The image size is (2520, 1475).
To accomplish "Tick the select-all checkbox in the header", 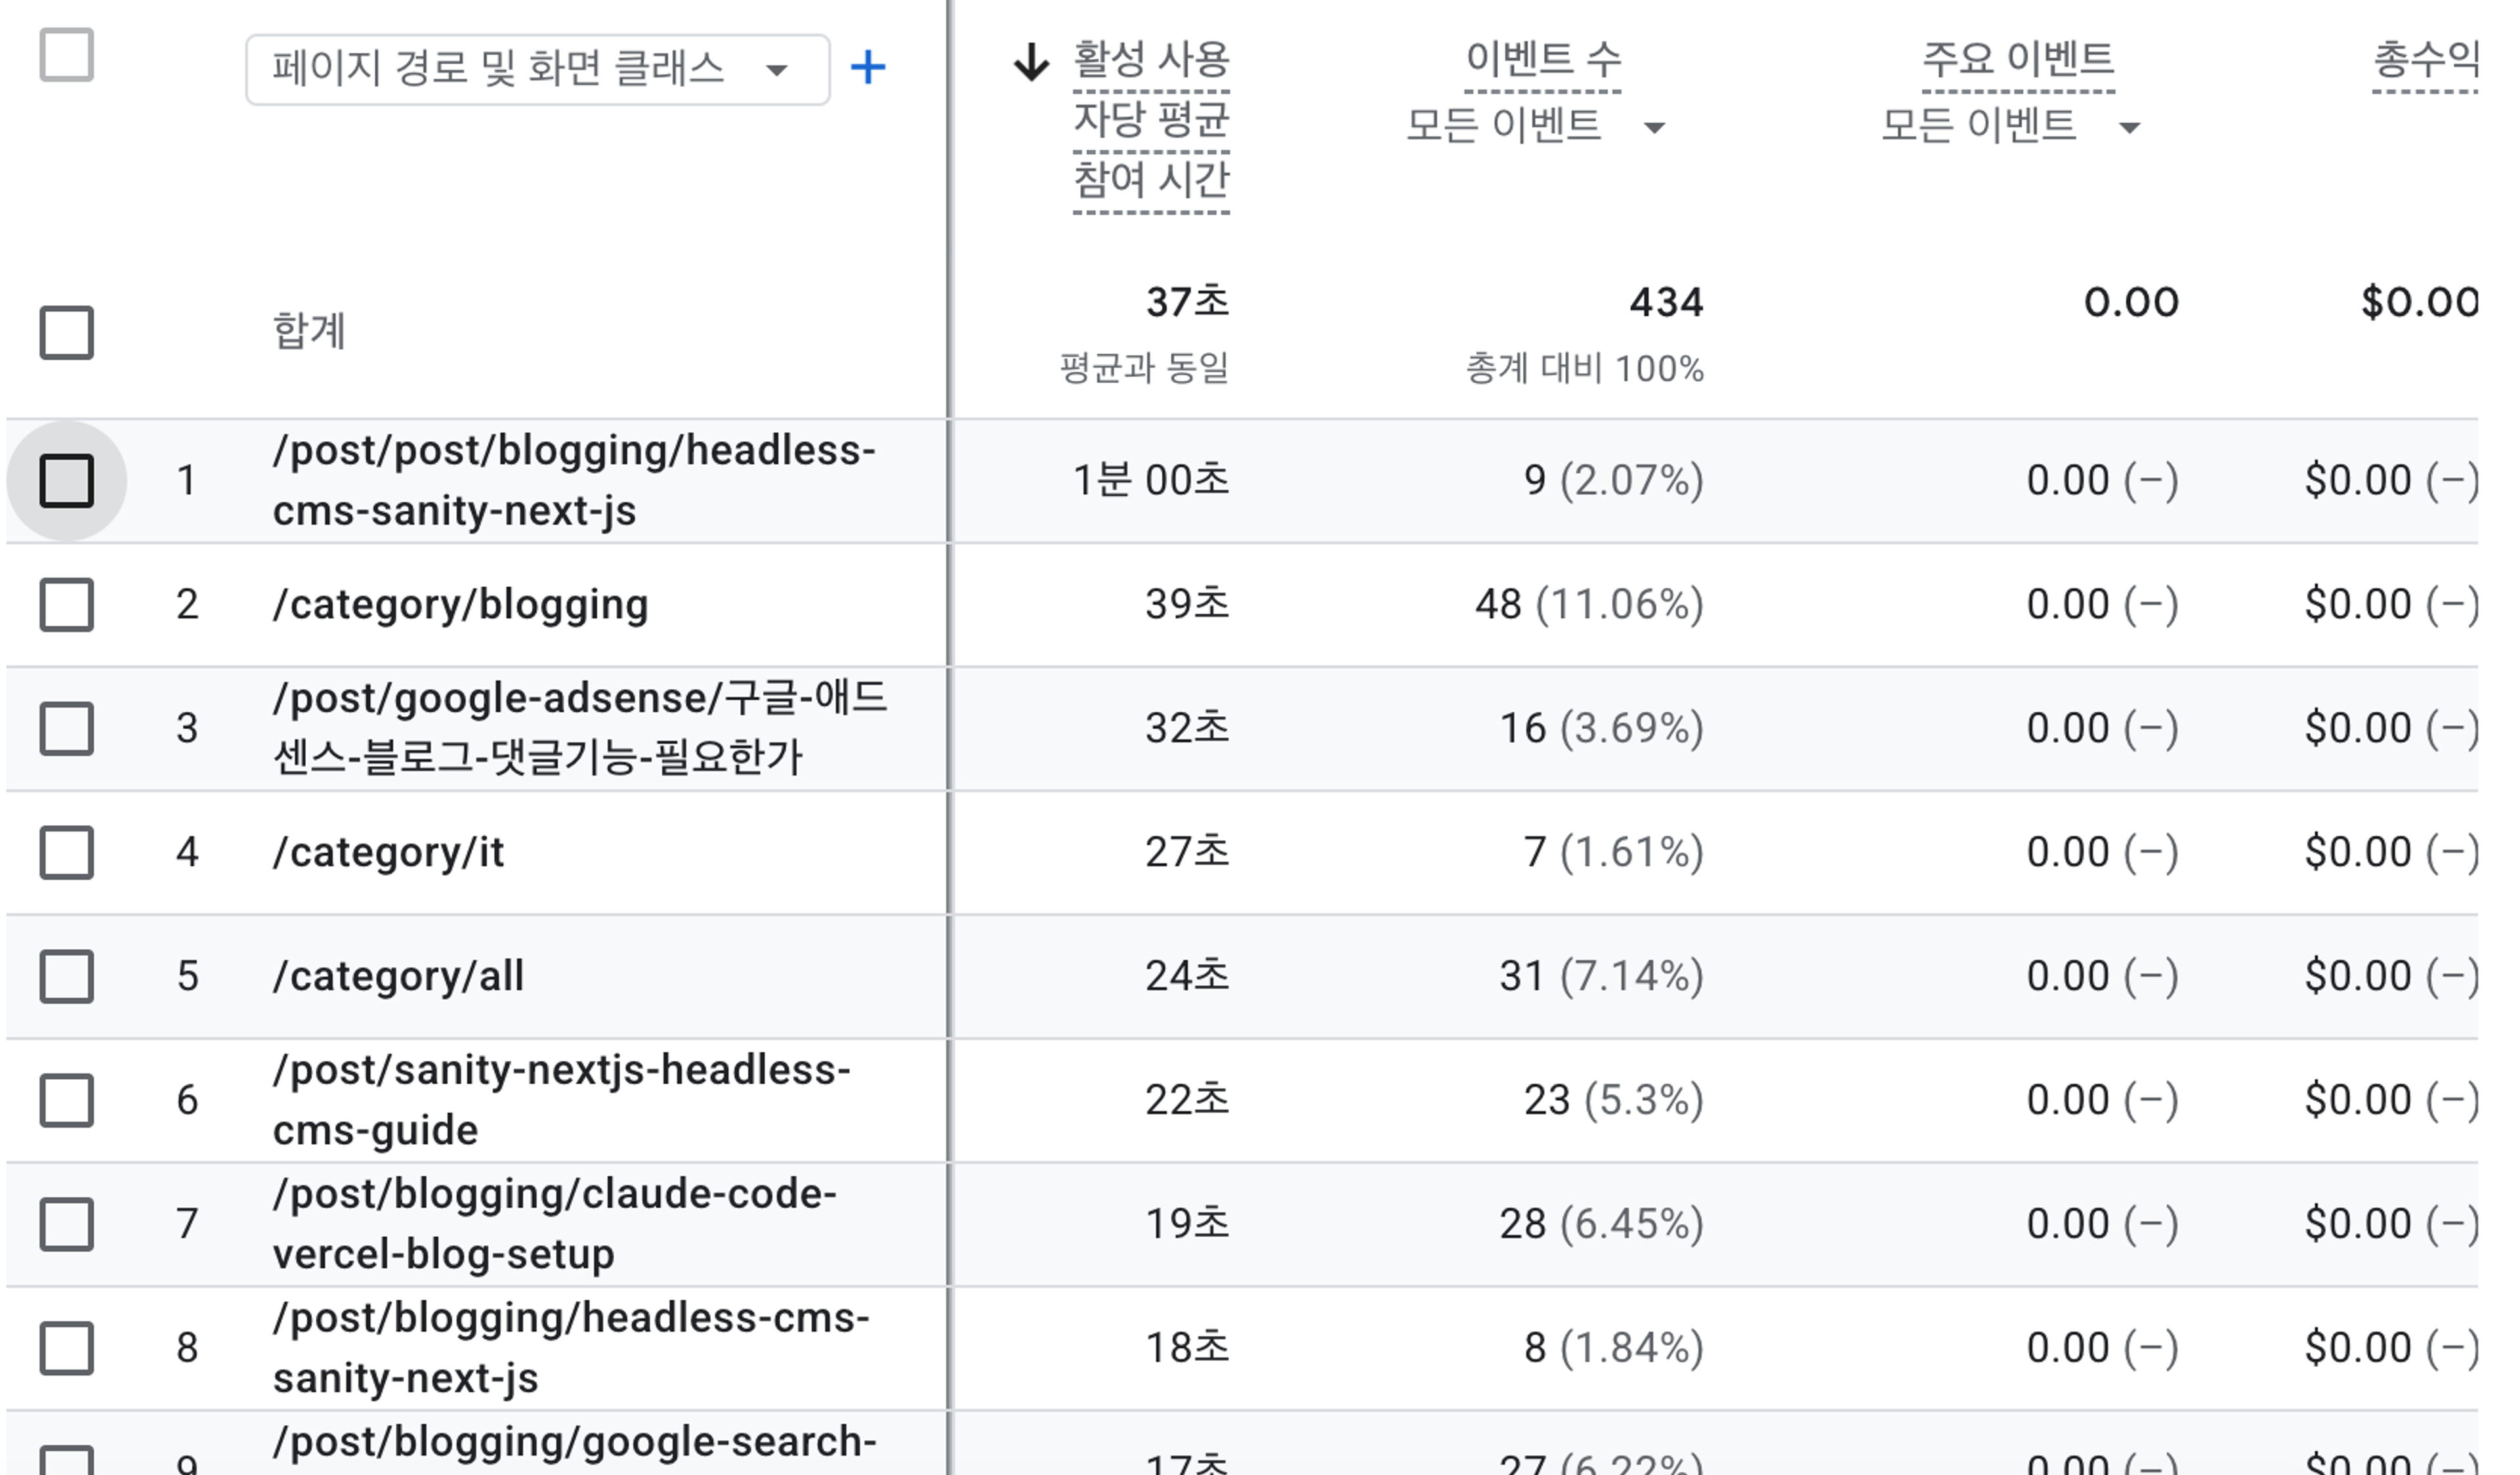I will (67, 54).
